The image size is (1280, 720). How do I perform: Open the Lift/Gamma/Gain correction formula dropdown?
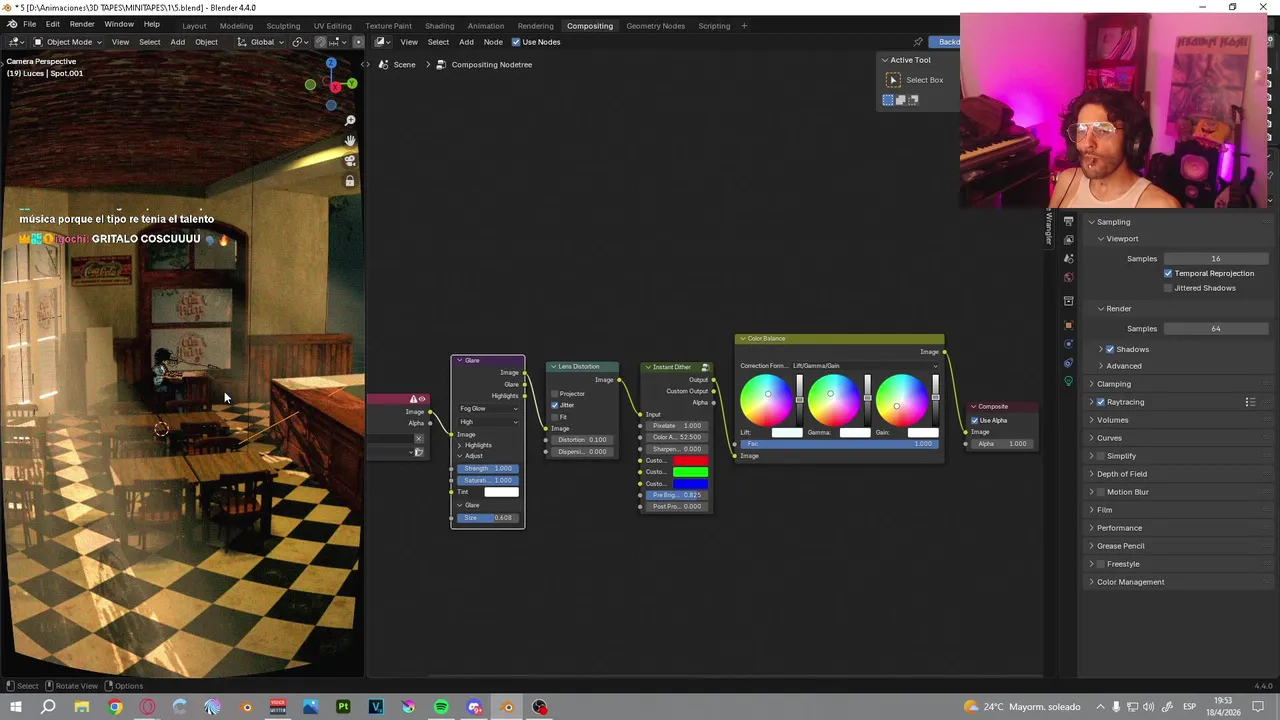[x=865, y=366]
